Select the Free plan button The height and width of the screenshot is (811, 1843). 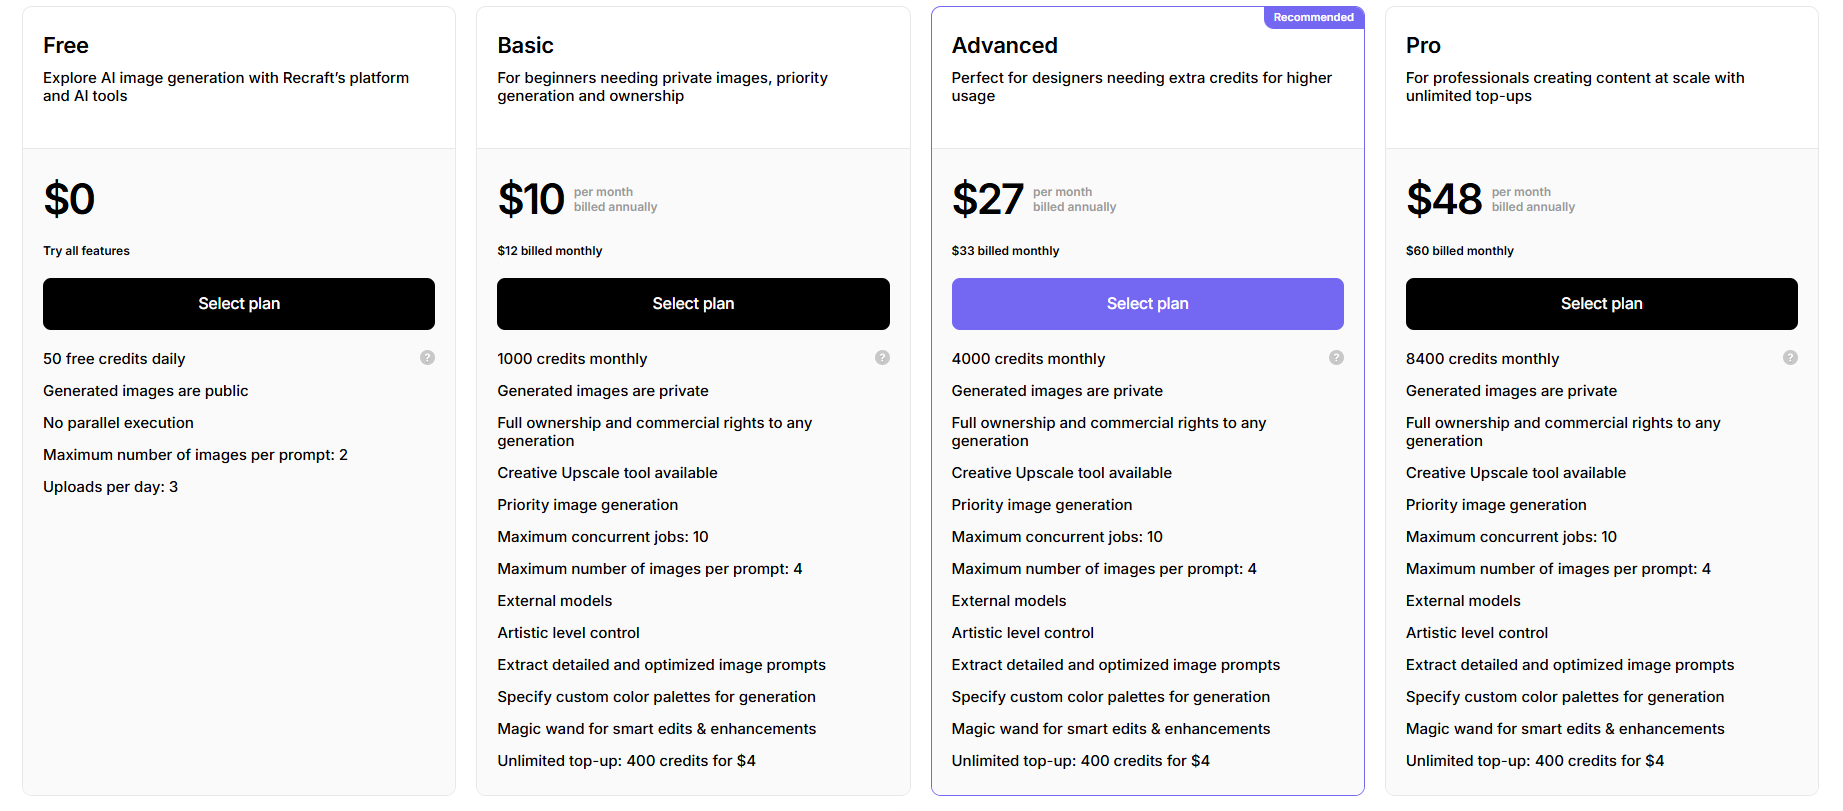tap(239, 304)
